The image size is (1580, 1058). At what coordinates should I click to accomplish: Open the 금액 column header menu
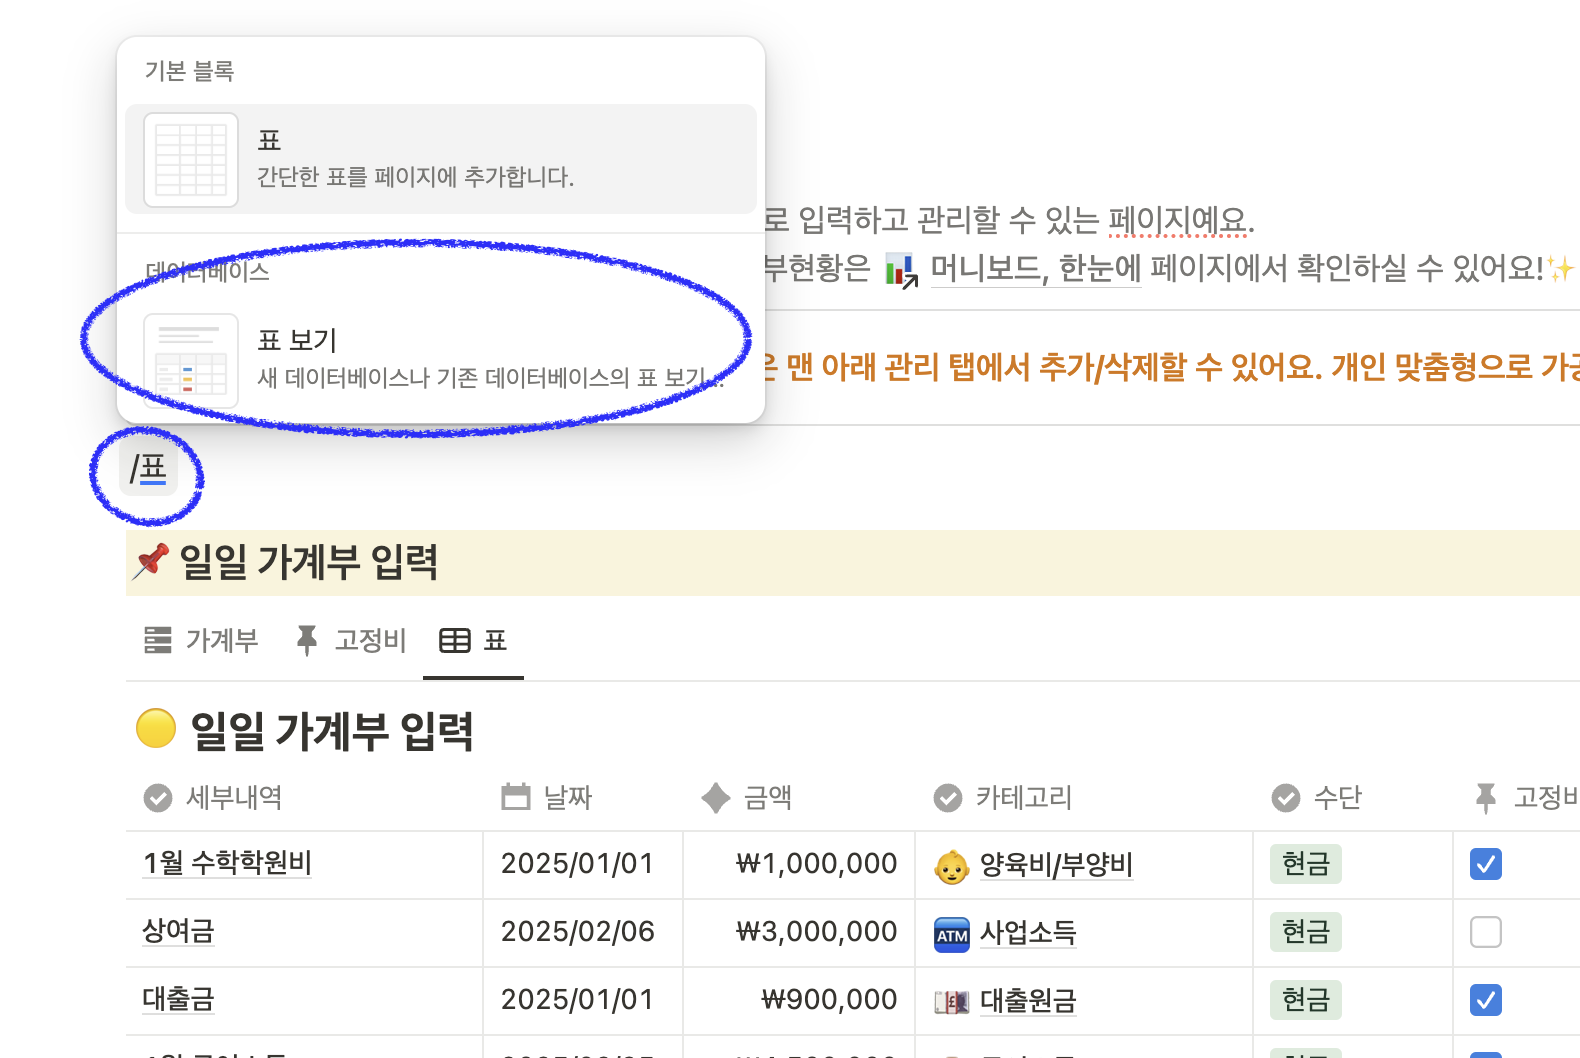pos(799,797)
